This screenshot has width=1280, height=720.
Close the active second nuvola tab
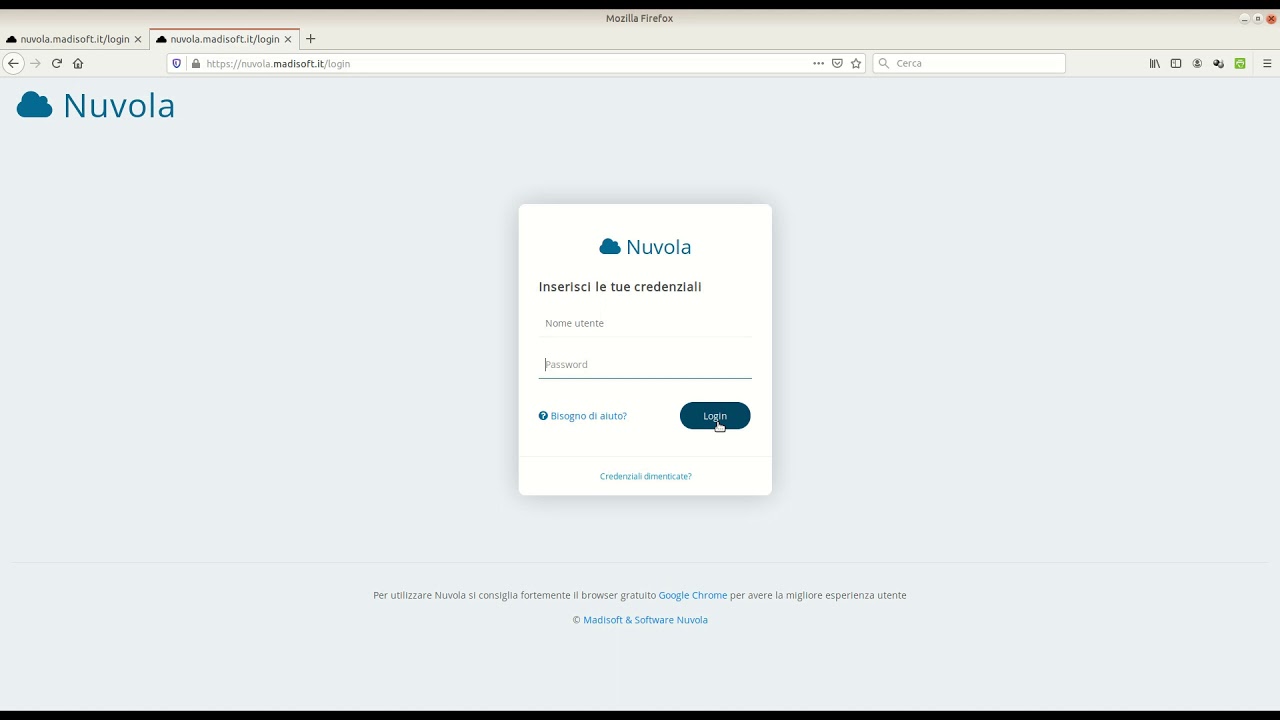point(288,39)
